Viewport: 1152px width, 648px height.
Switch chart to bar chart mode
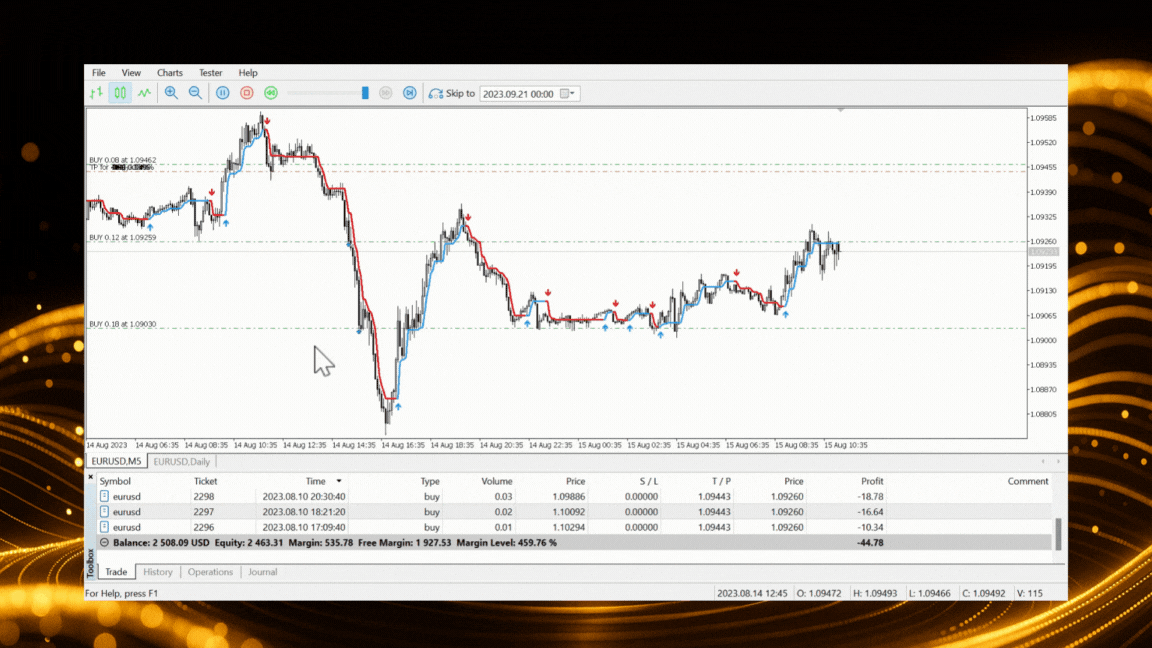click(x=96, y=93)
